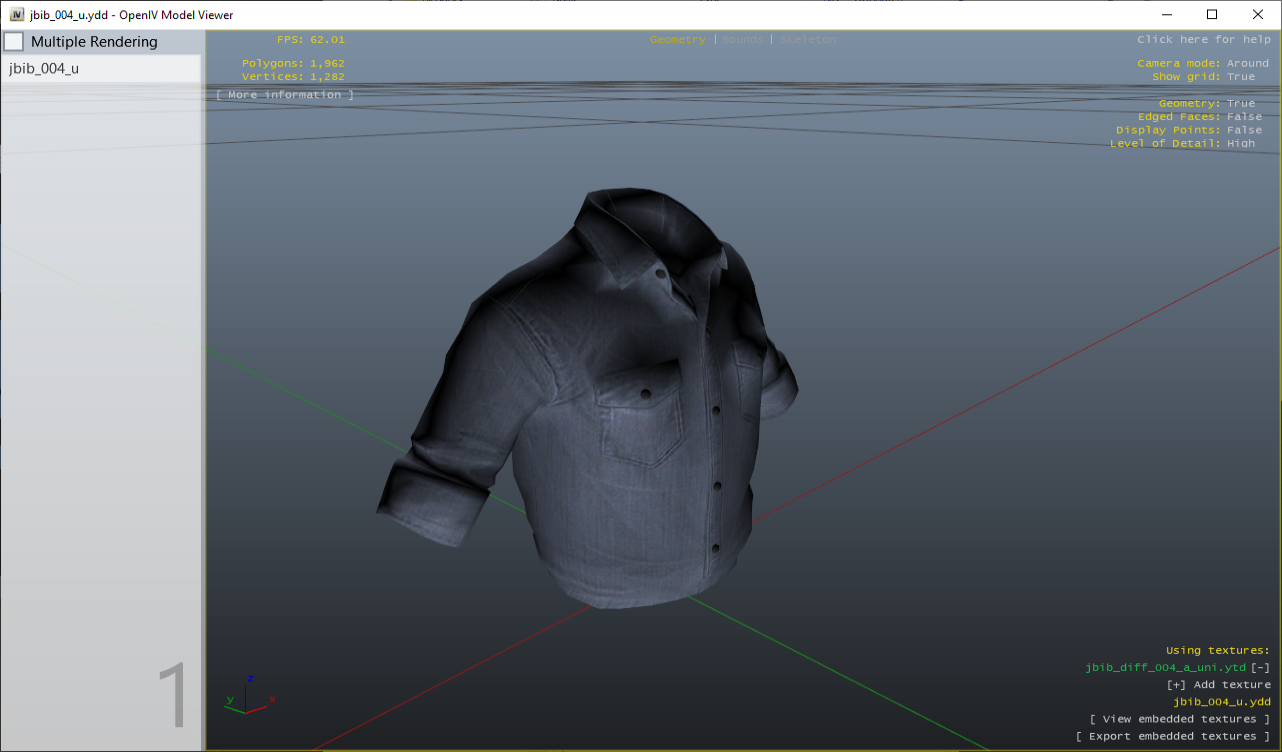Open the Geometry tab
This screenshot has width=1282, height=752.
[x=678, y=39]
